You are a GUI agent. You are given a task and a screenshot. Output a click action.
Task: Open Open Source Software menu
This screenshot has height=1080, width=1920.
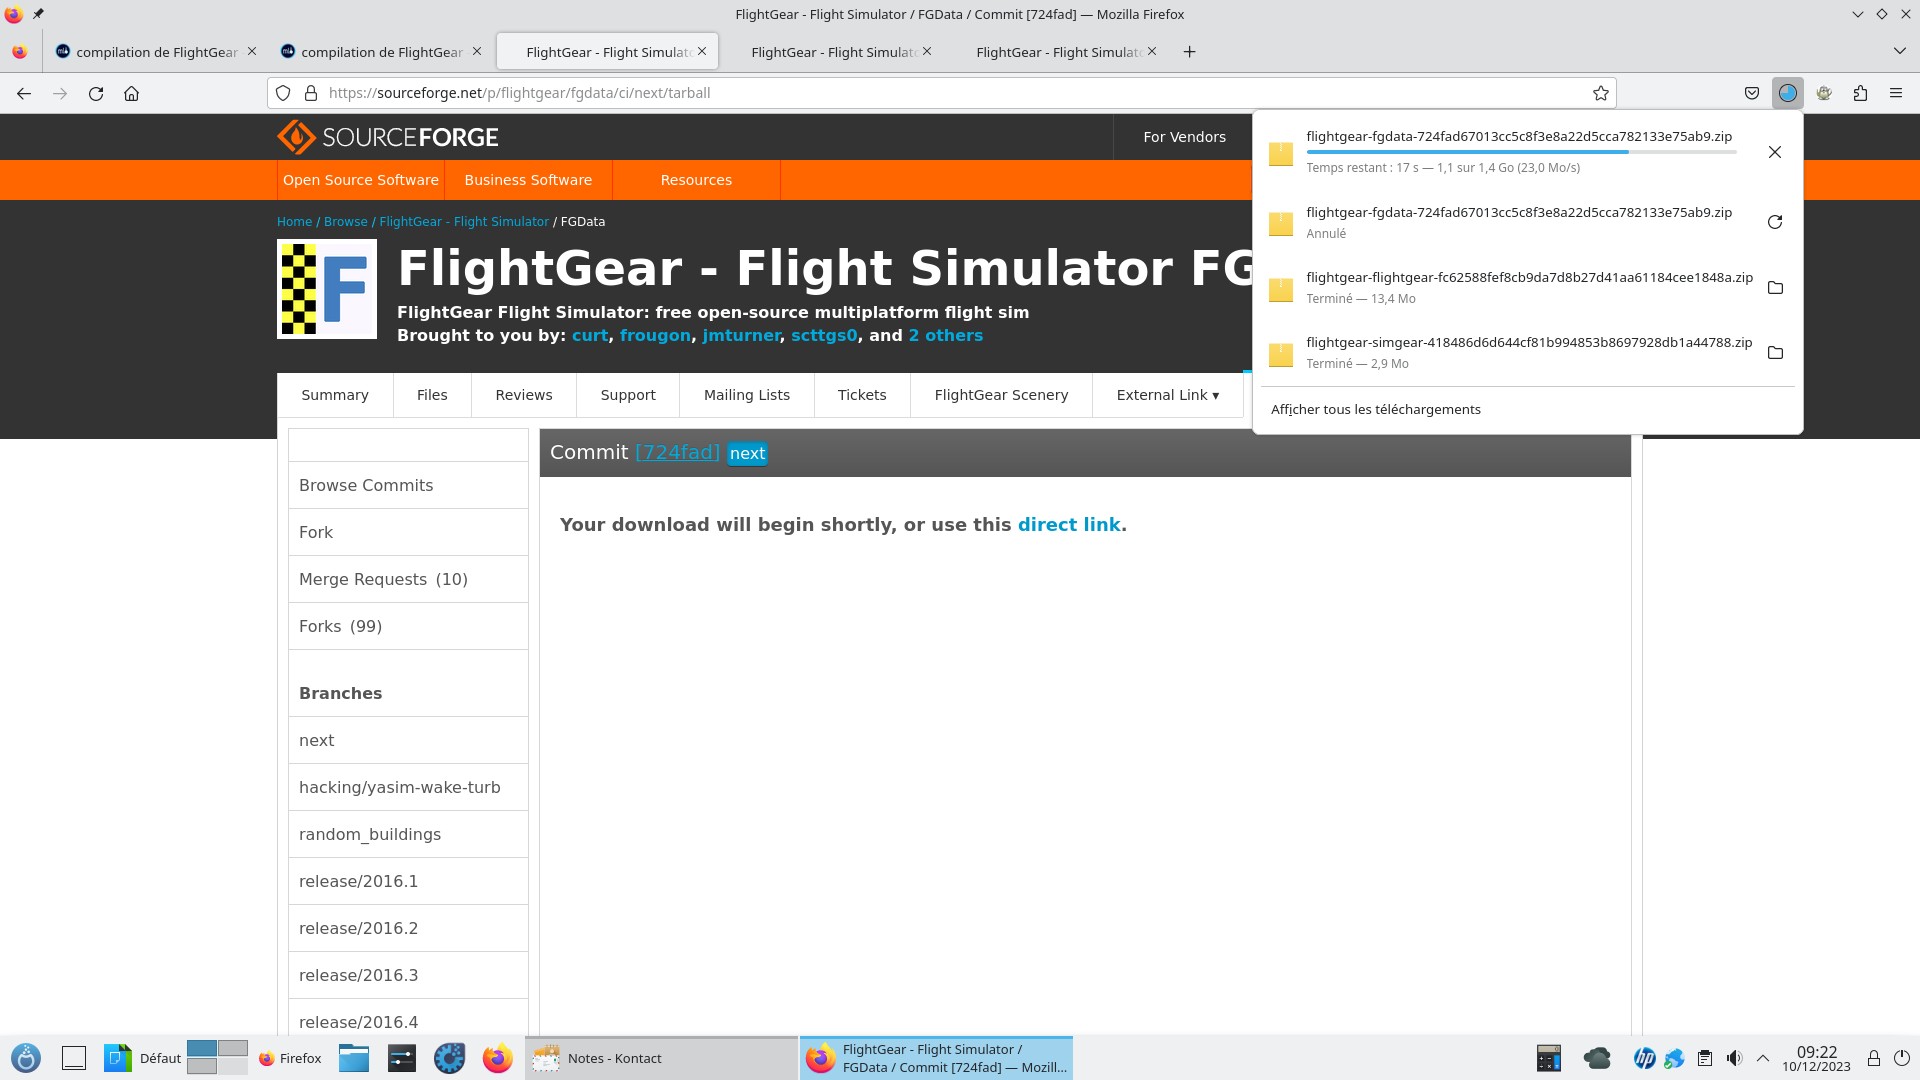pos(361,180)
